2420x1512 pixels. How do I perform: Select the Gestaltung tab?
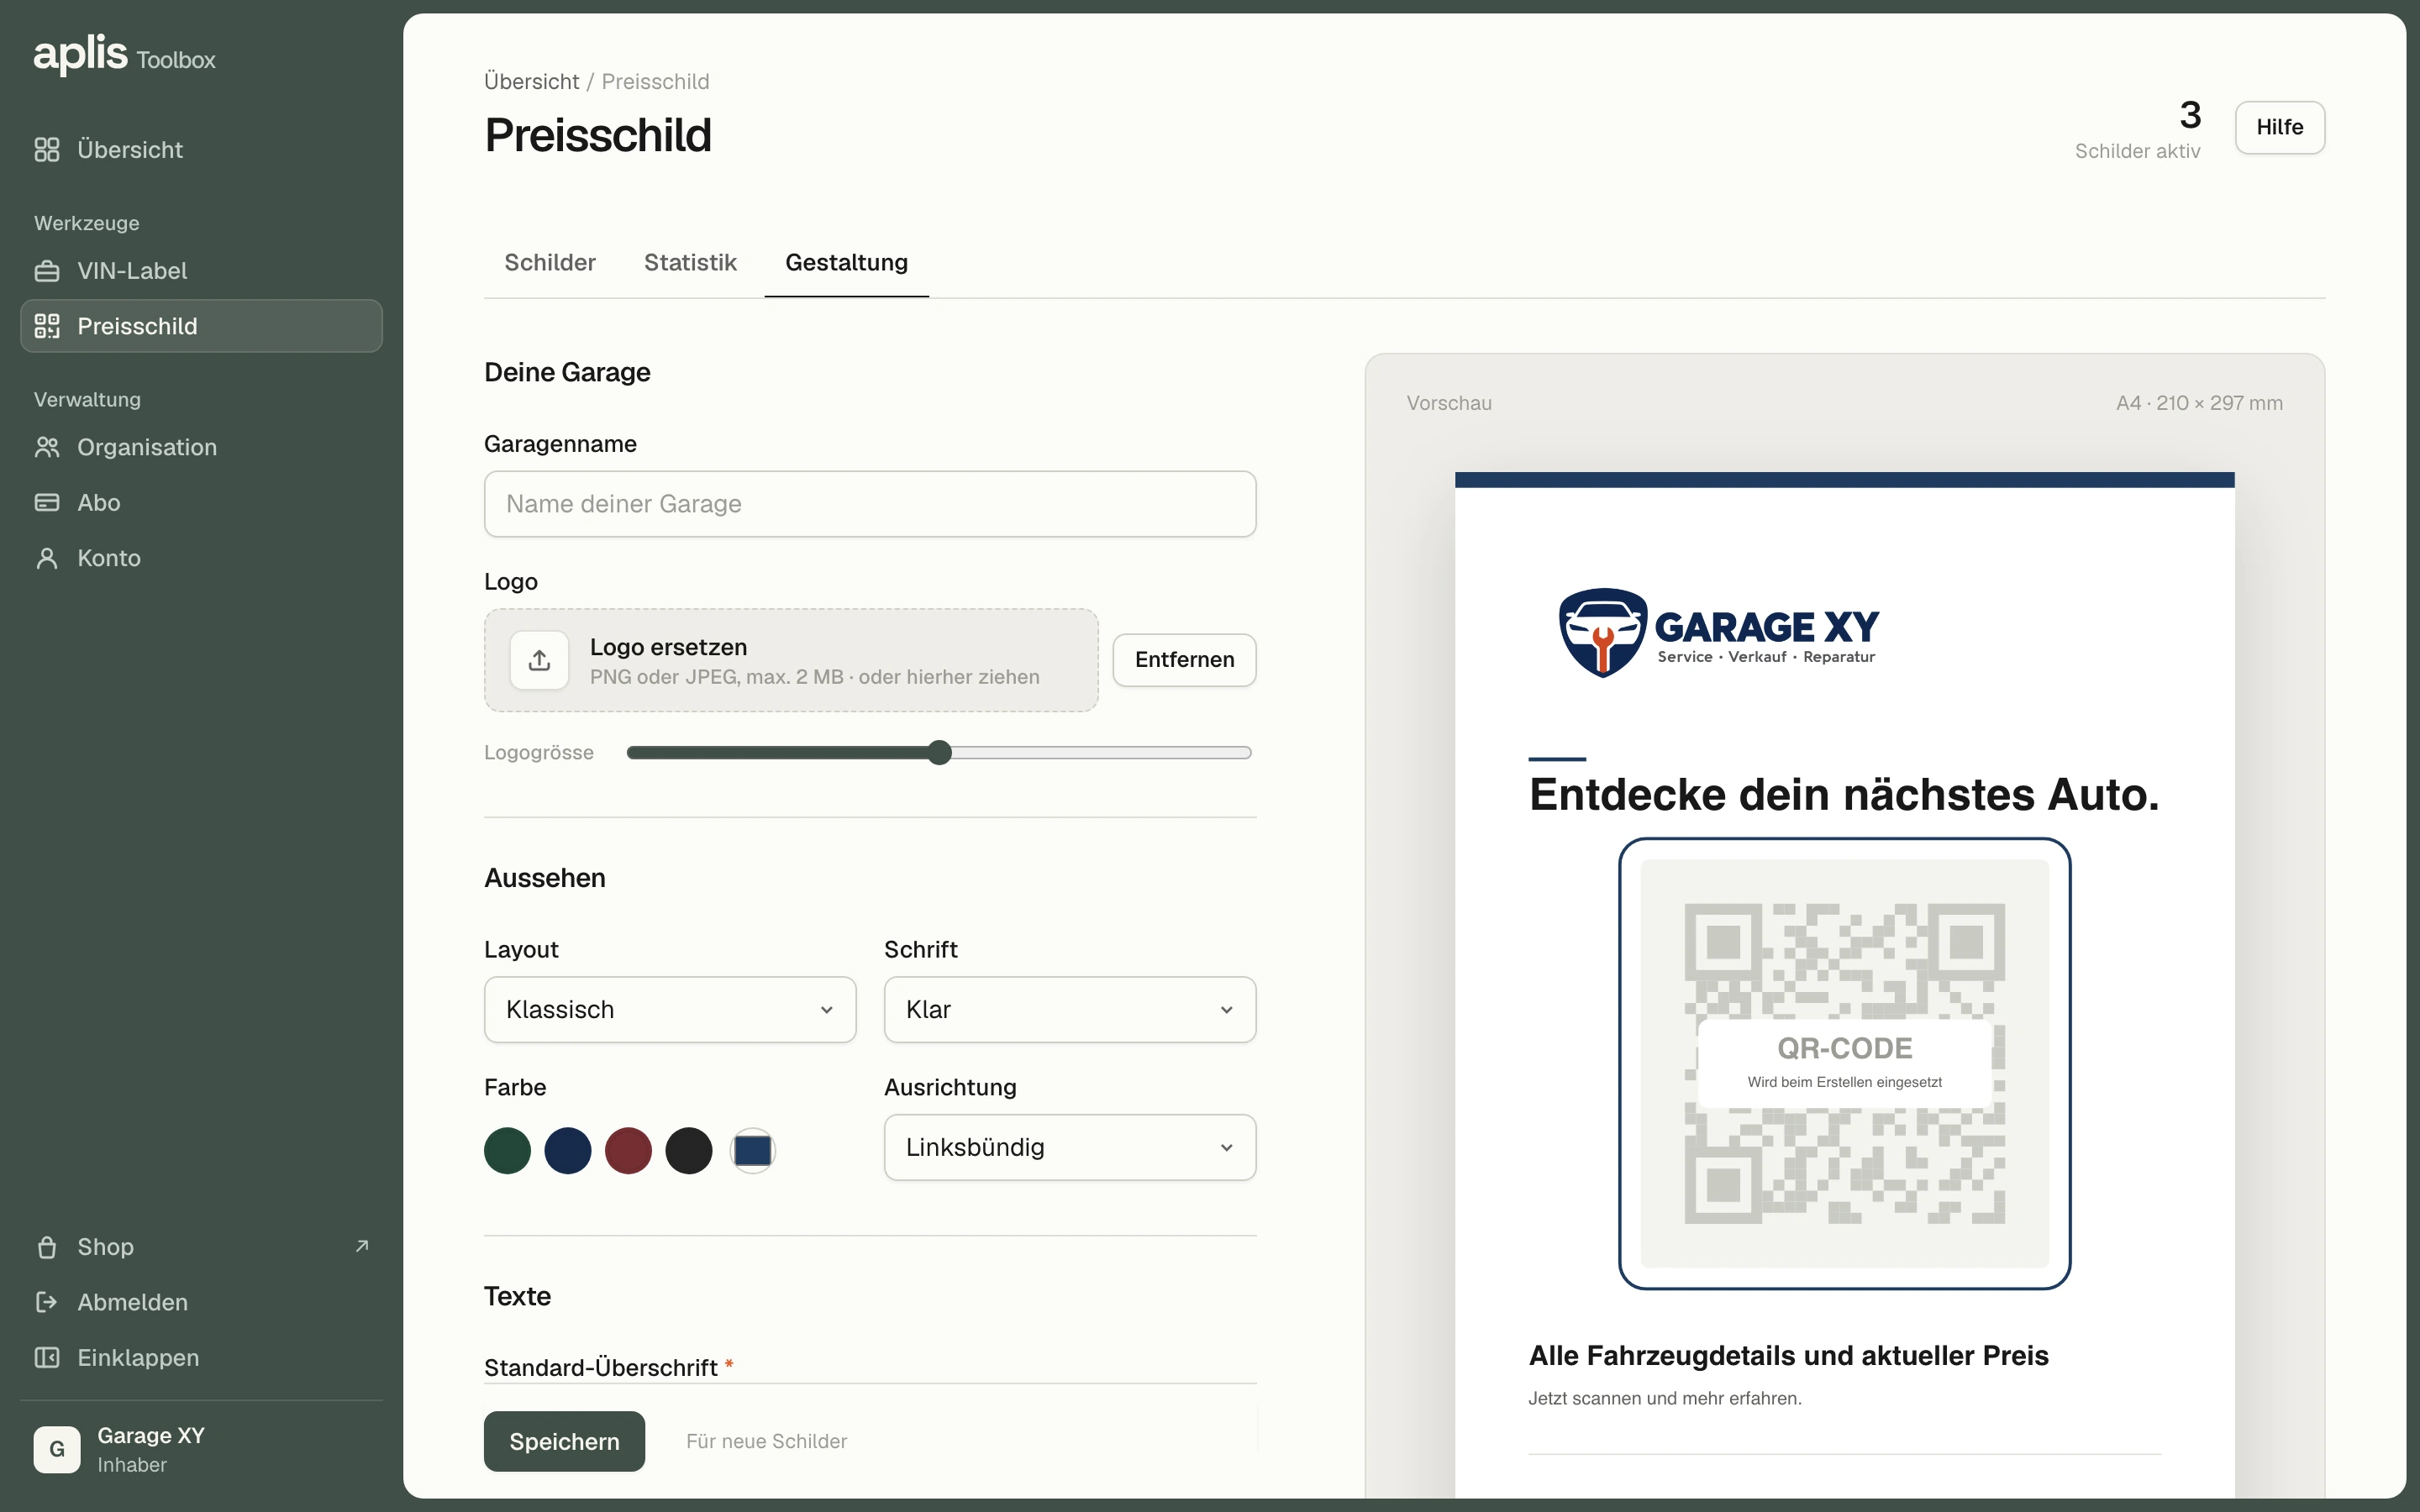point(846,263)
